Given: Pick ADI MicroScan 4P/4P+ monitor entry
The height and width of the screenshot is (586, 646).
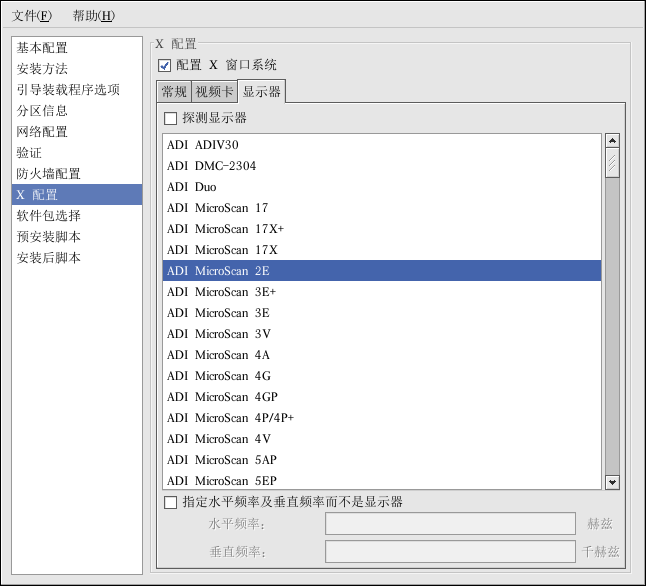Looking at the screenshot, I should click(x=230, y=418).
